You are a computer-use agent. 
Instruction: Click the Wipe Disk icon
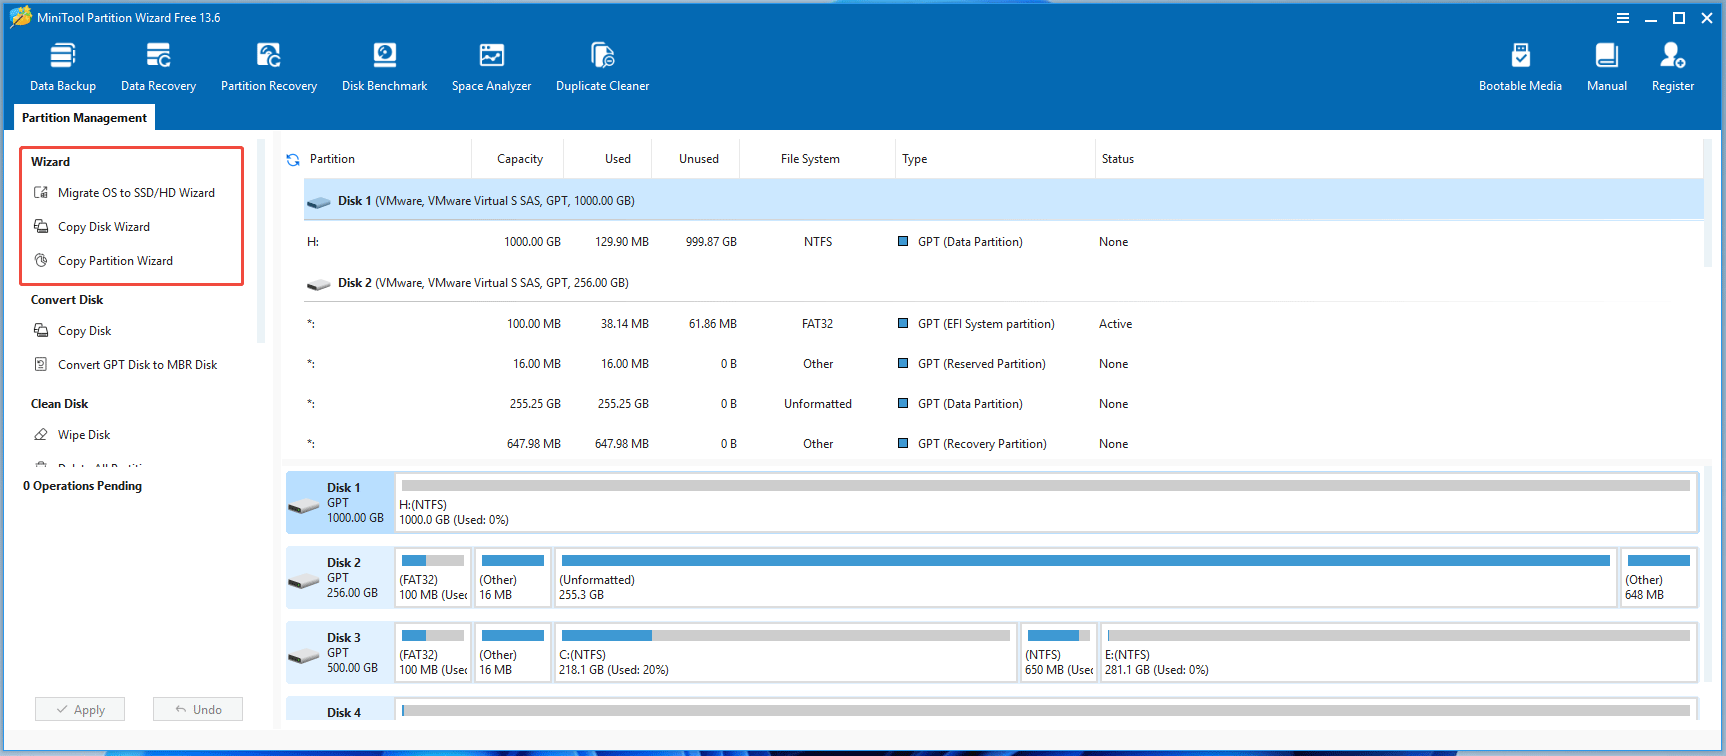[x=41, y=434]
